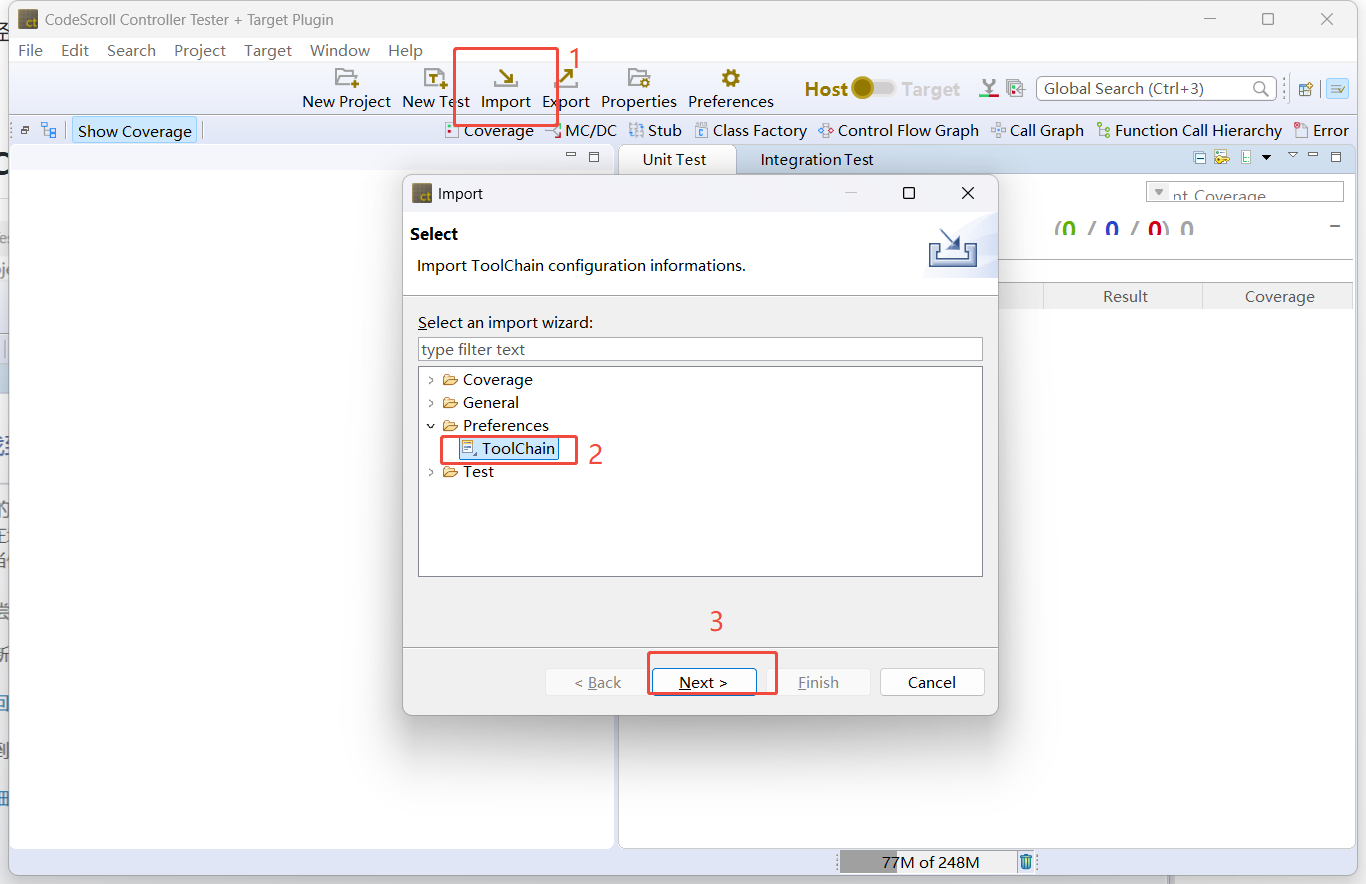
Task: Open the Class Factory view
Action: [x=750, y=131]
